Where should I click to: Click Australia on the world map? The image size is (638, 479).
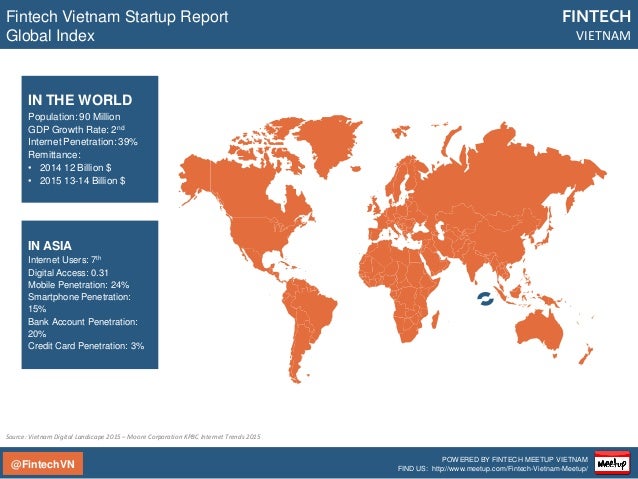(539, 332)
